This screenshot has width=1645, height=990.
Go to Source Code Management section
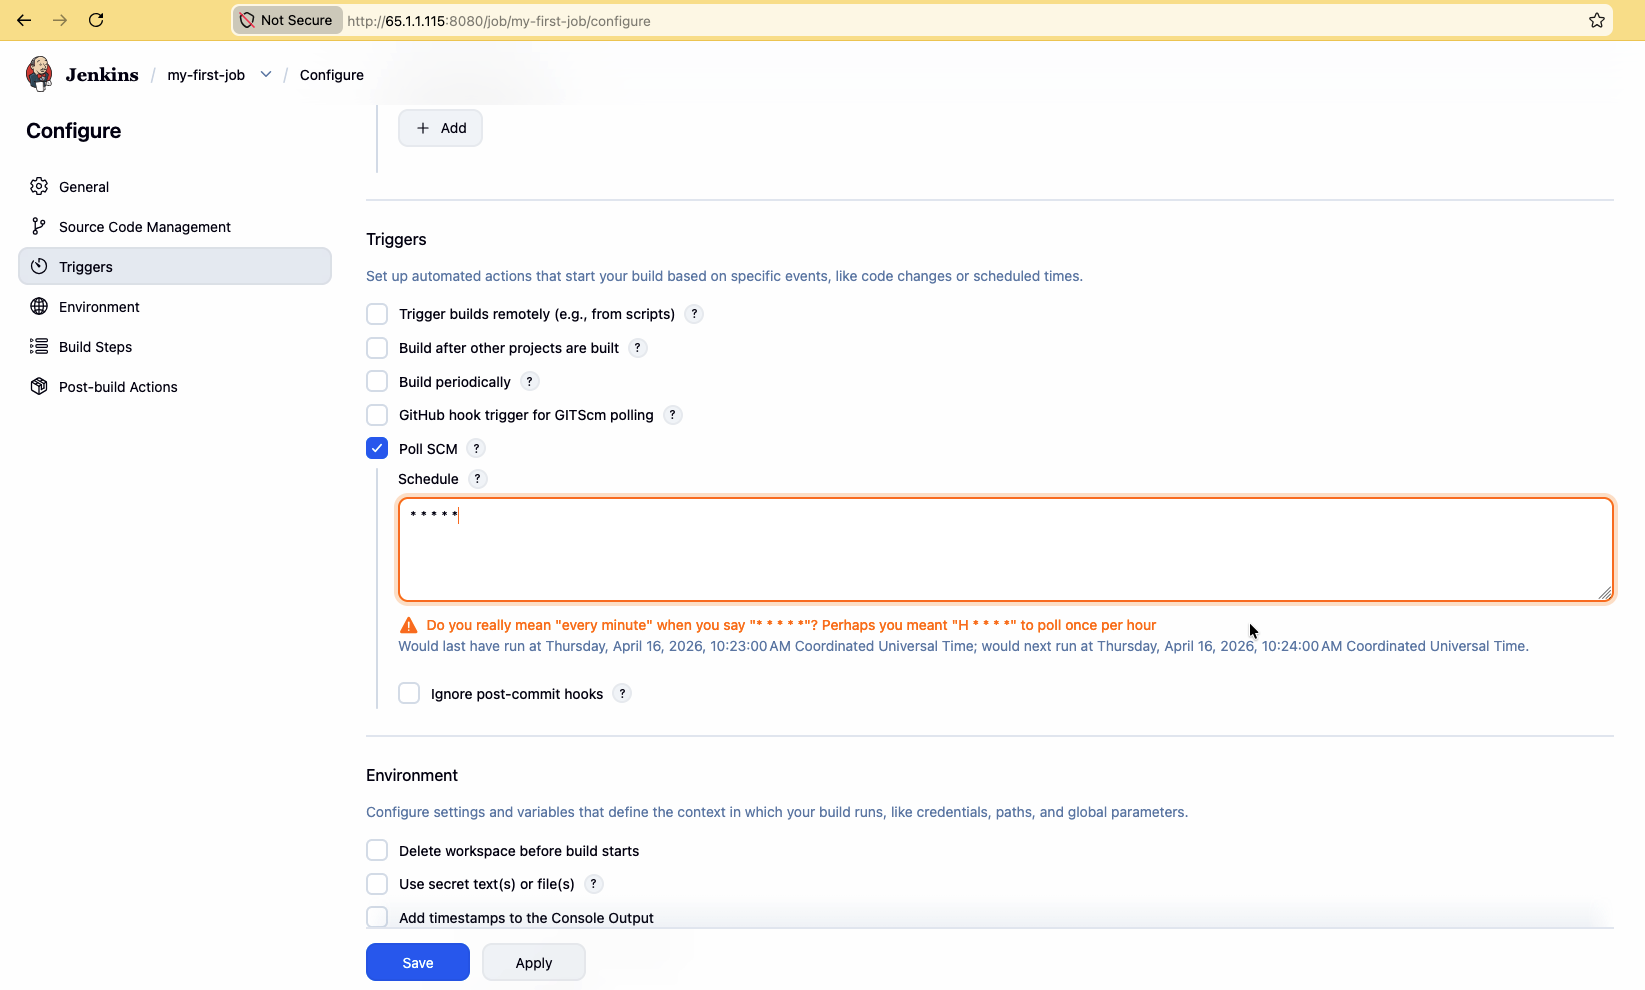point(175,227)
